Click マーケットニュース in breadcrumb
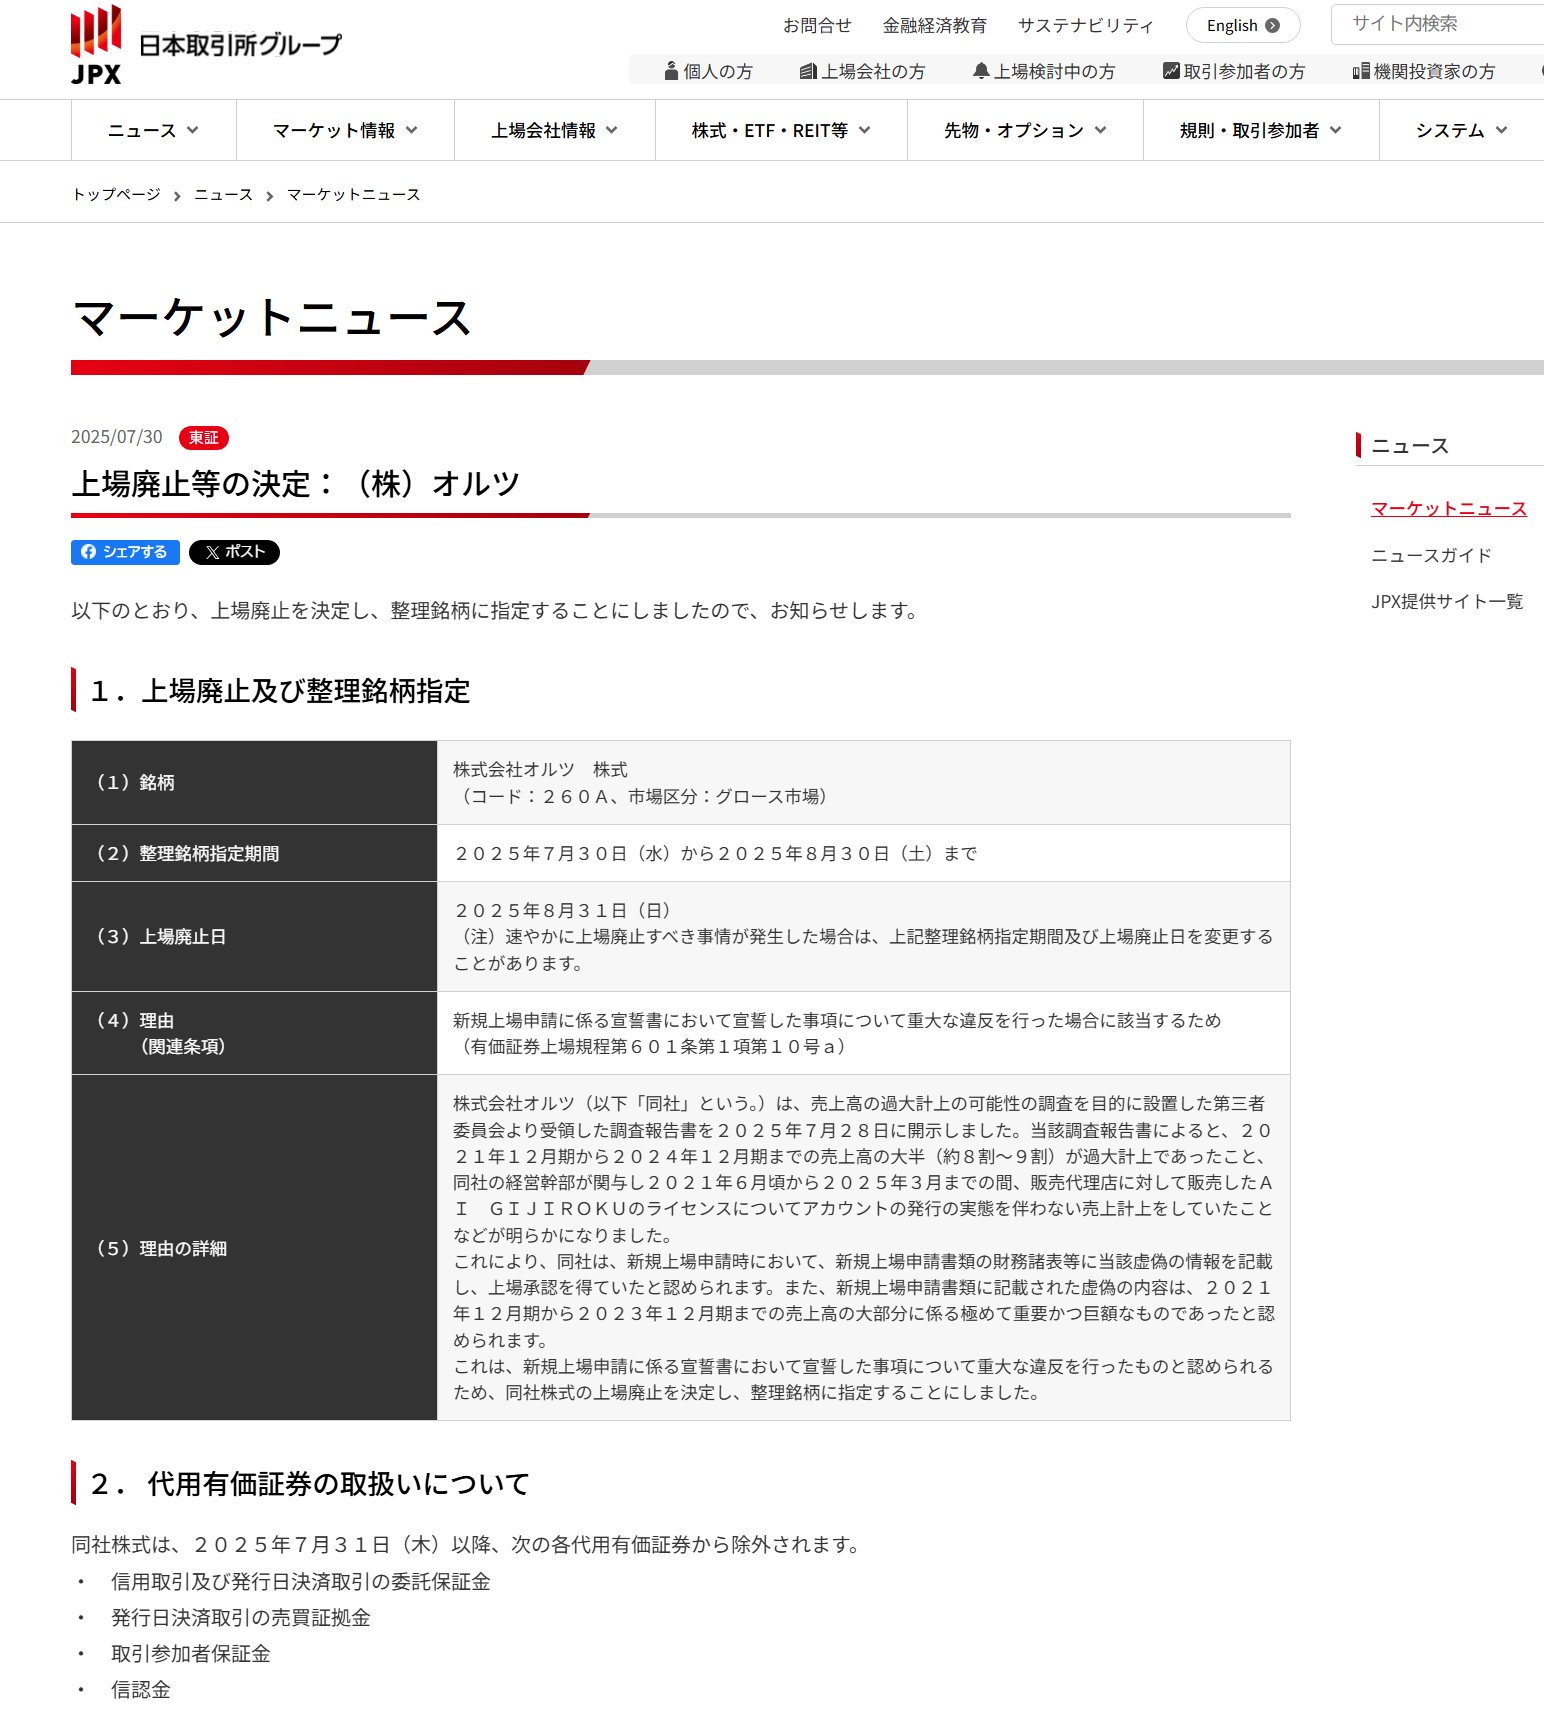 (x=353, y=194)
